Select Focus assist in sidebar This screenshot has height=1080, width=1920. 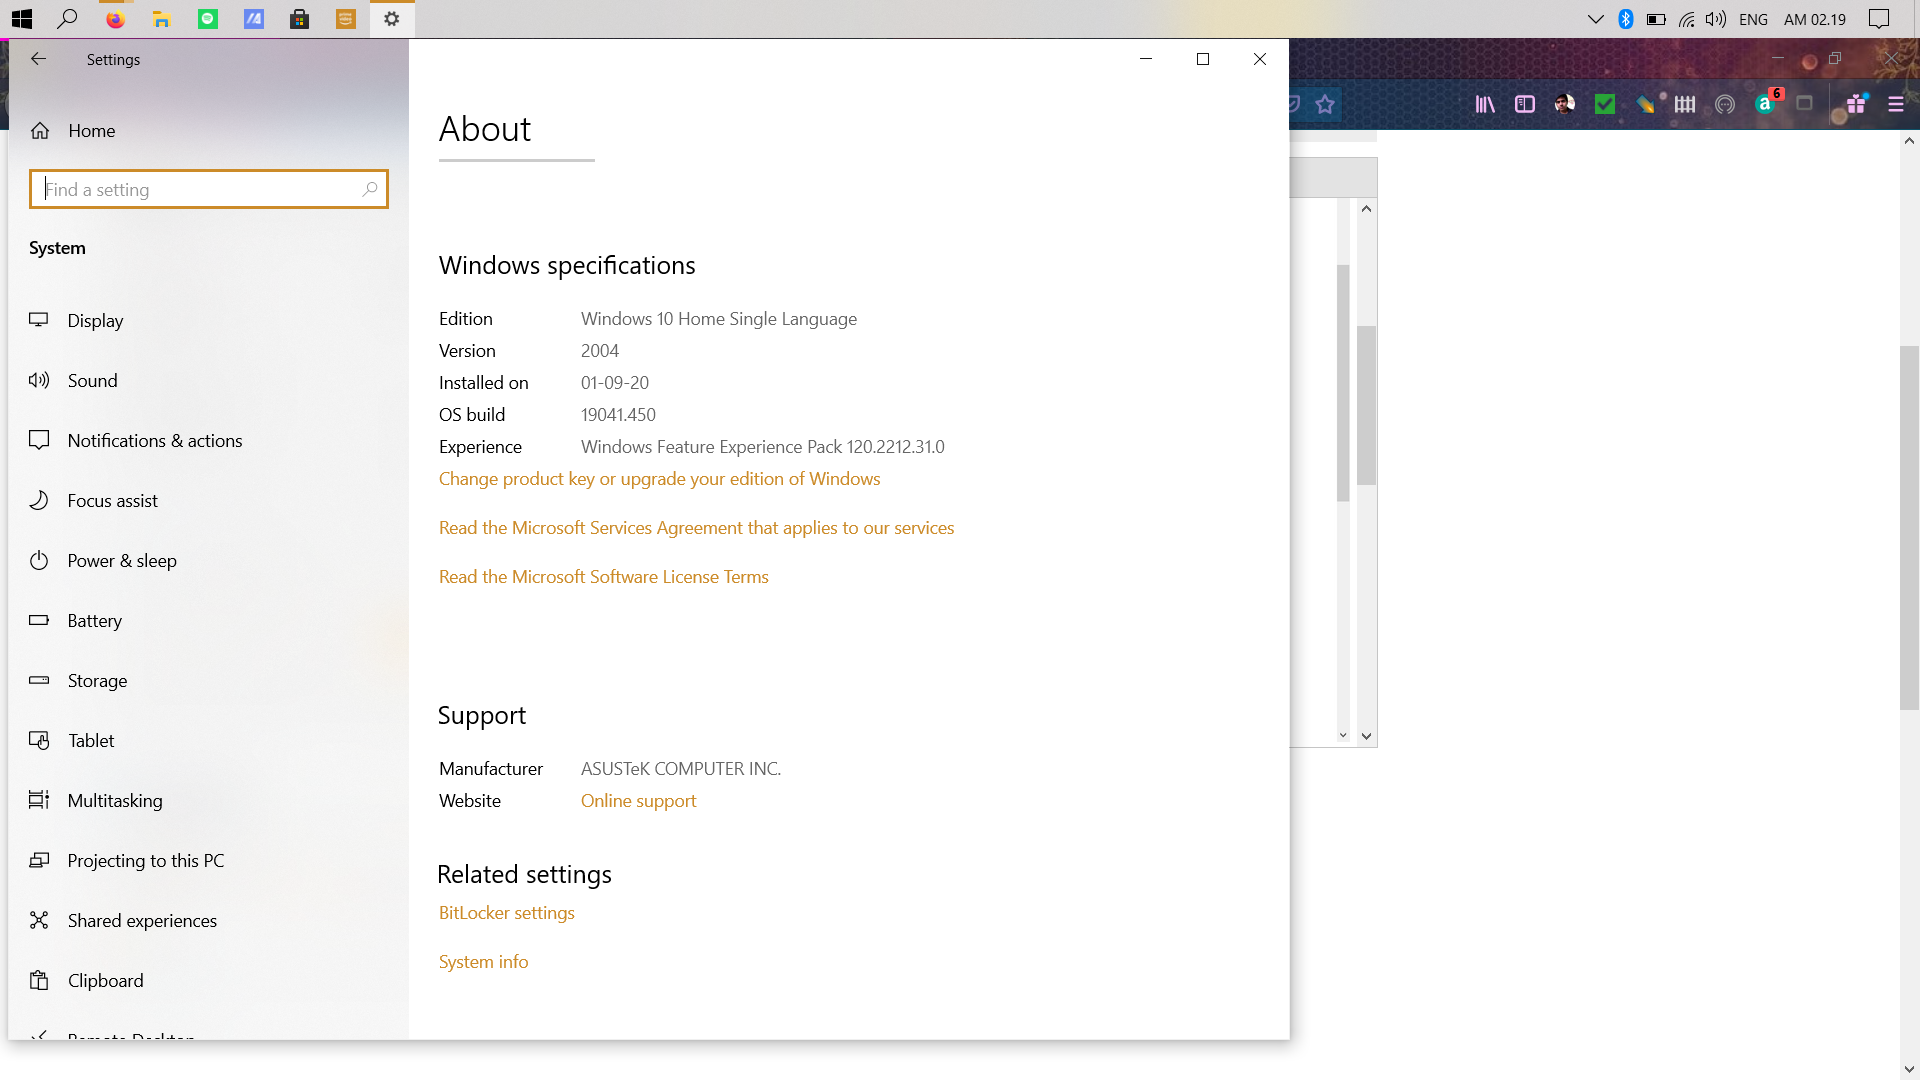[112, 501]
